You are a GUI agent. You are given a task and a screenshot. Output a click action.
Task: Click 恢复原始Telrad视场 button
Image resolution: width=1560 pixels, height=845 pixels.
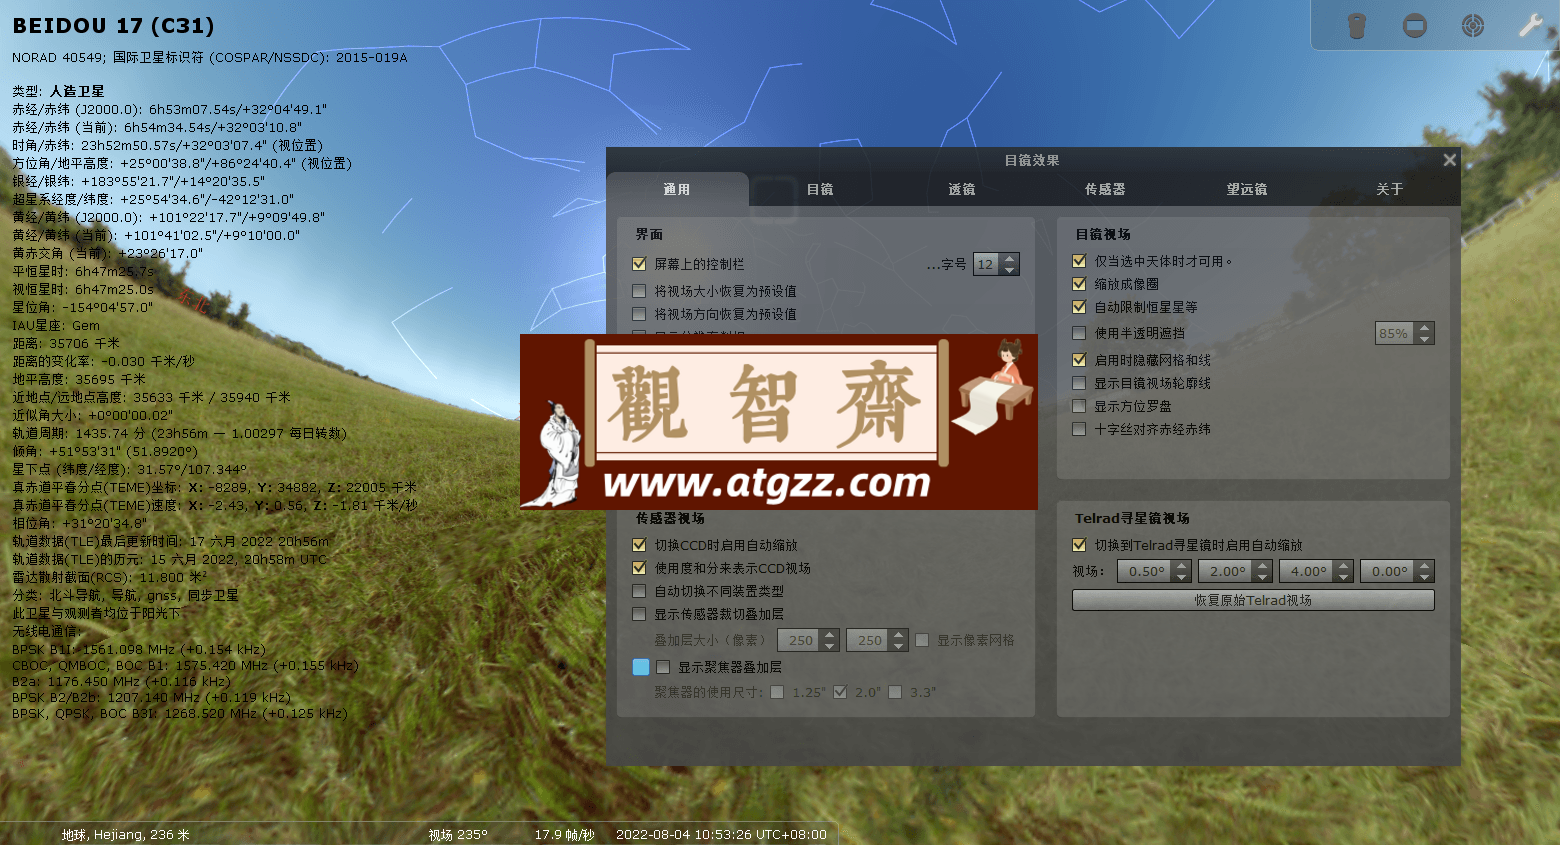pos(1253,600)
